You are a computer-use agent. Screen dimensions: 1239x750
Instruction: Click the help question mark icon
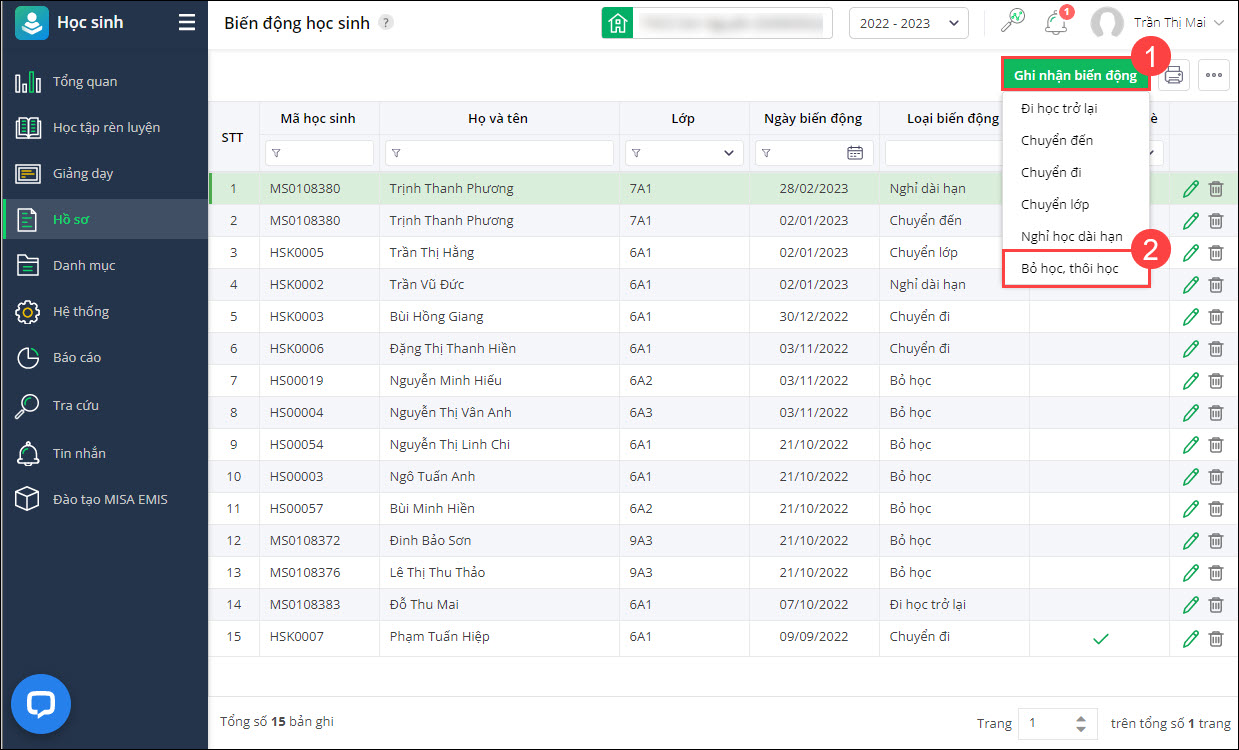tap(387, 23)
